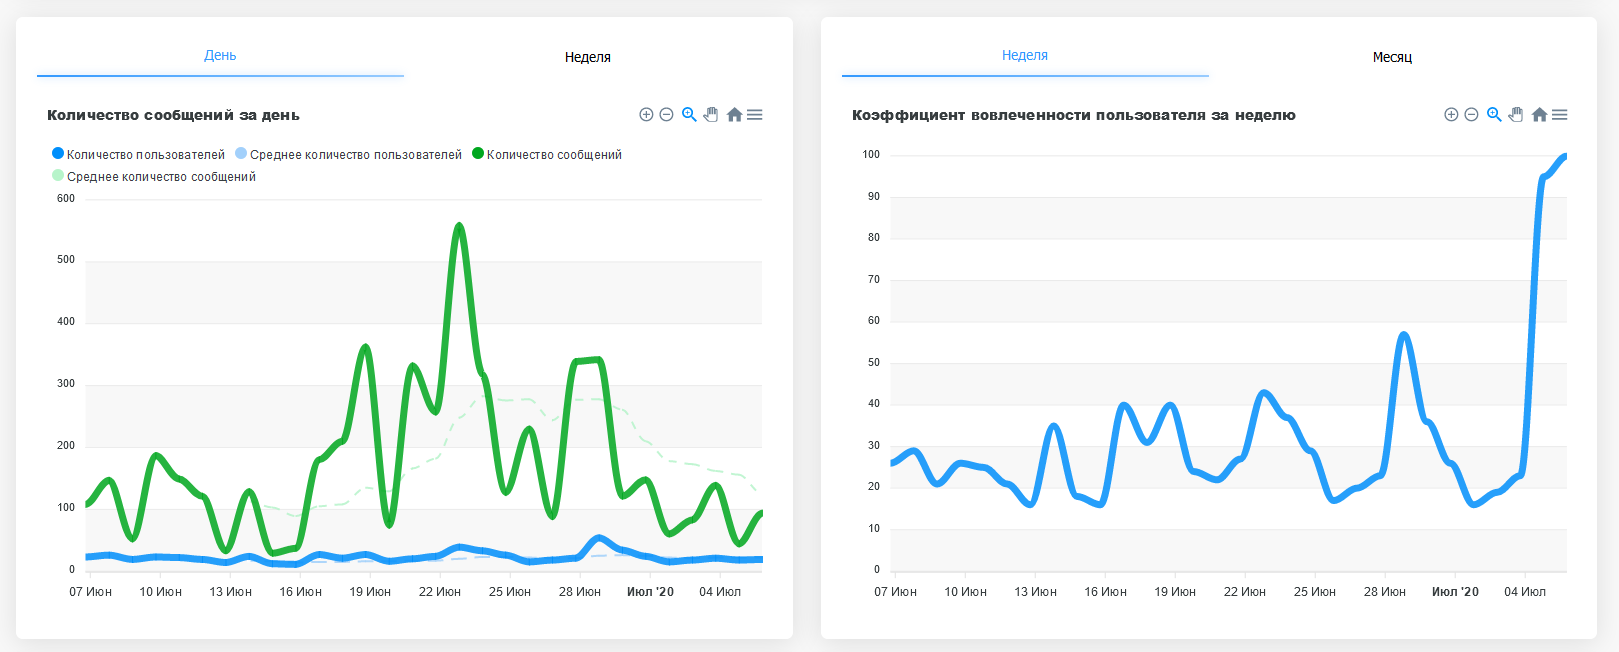Reset zoom with home icon on engagement chart

1539,115
